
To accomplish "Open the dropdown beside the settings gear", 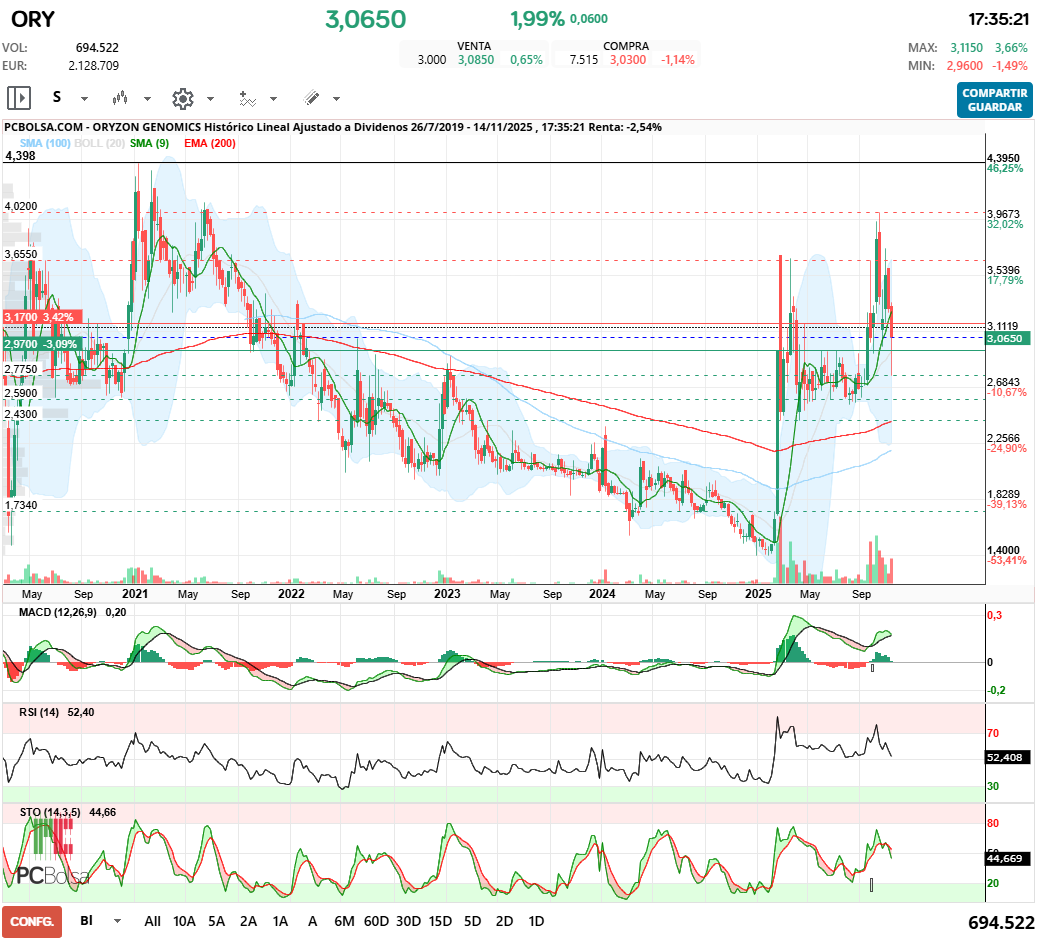I will point(210,98).
